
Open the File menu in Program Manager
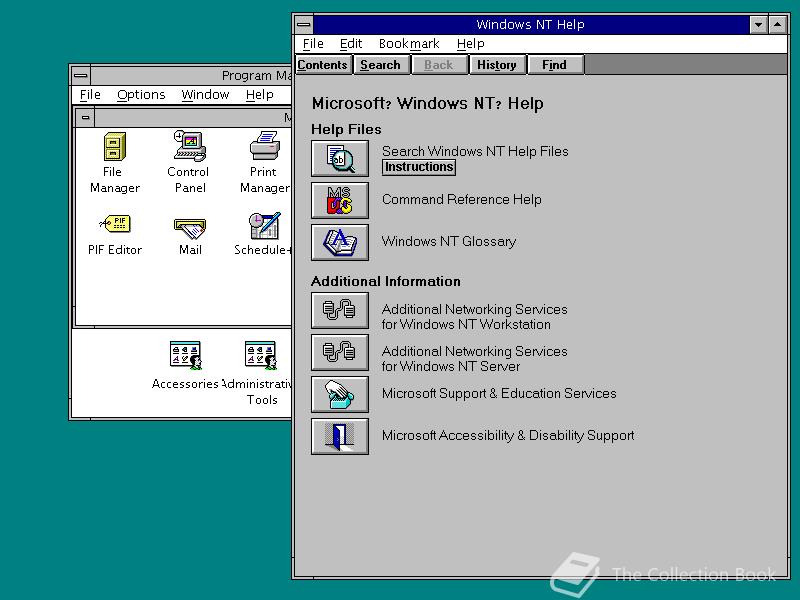[90, 95]
